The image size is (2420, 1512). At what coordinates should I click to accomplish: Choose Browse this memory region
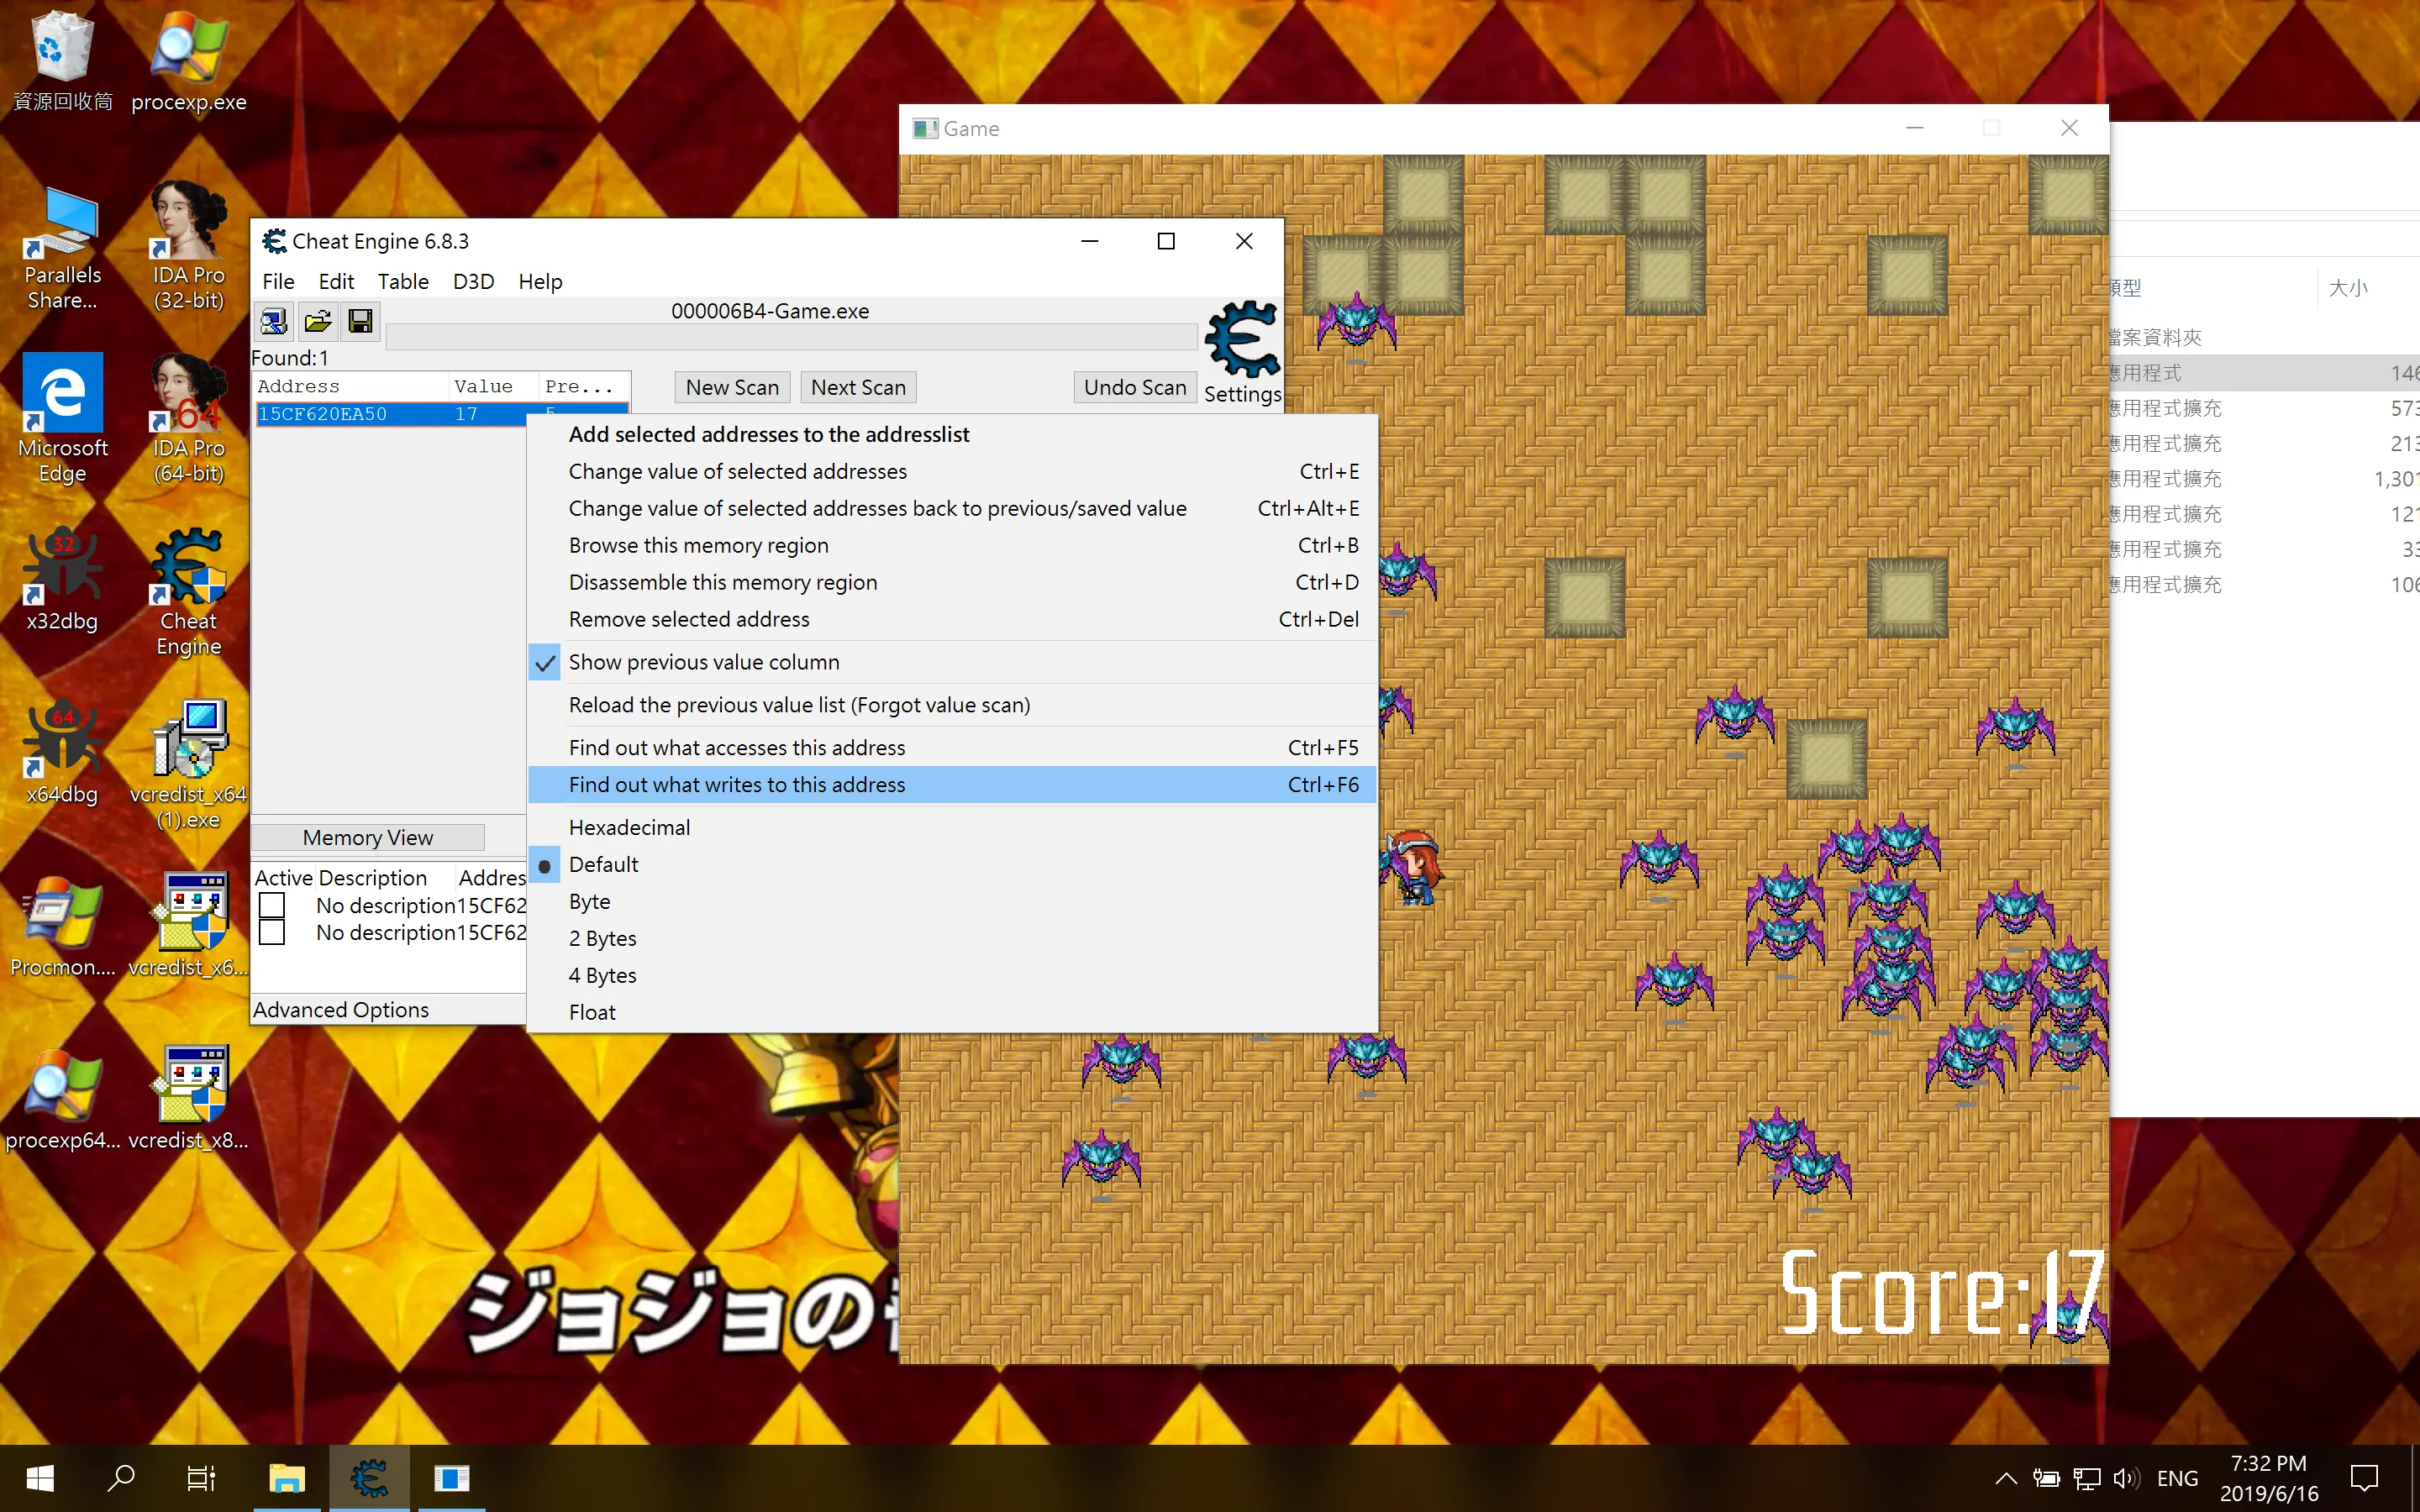(952, 546)
